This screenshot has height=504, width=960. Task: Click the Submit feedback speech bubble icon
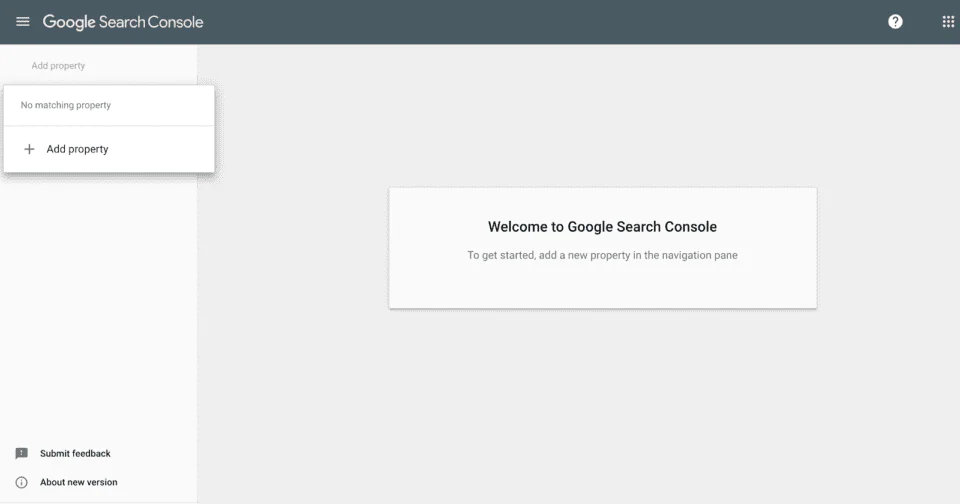(22, 453)
